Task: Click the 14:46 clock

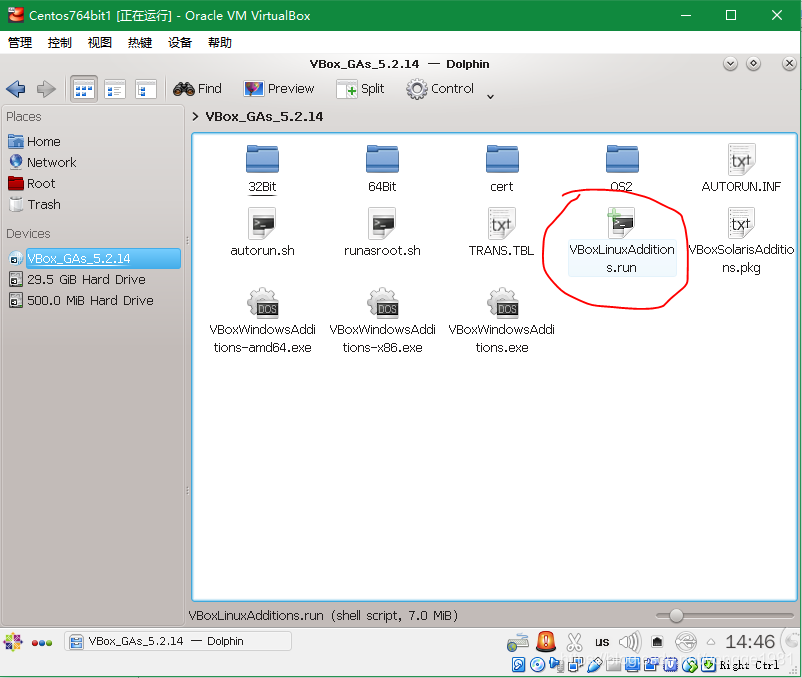Action: click(x=750, y=642)
